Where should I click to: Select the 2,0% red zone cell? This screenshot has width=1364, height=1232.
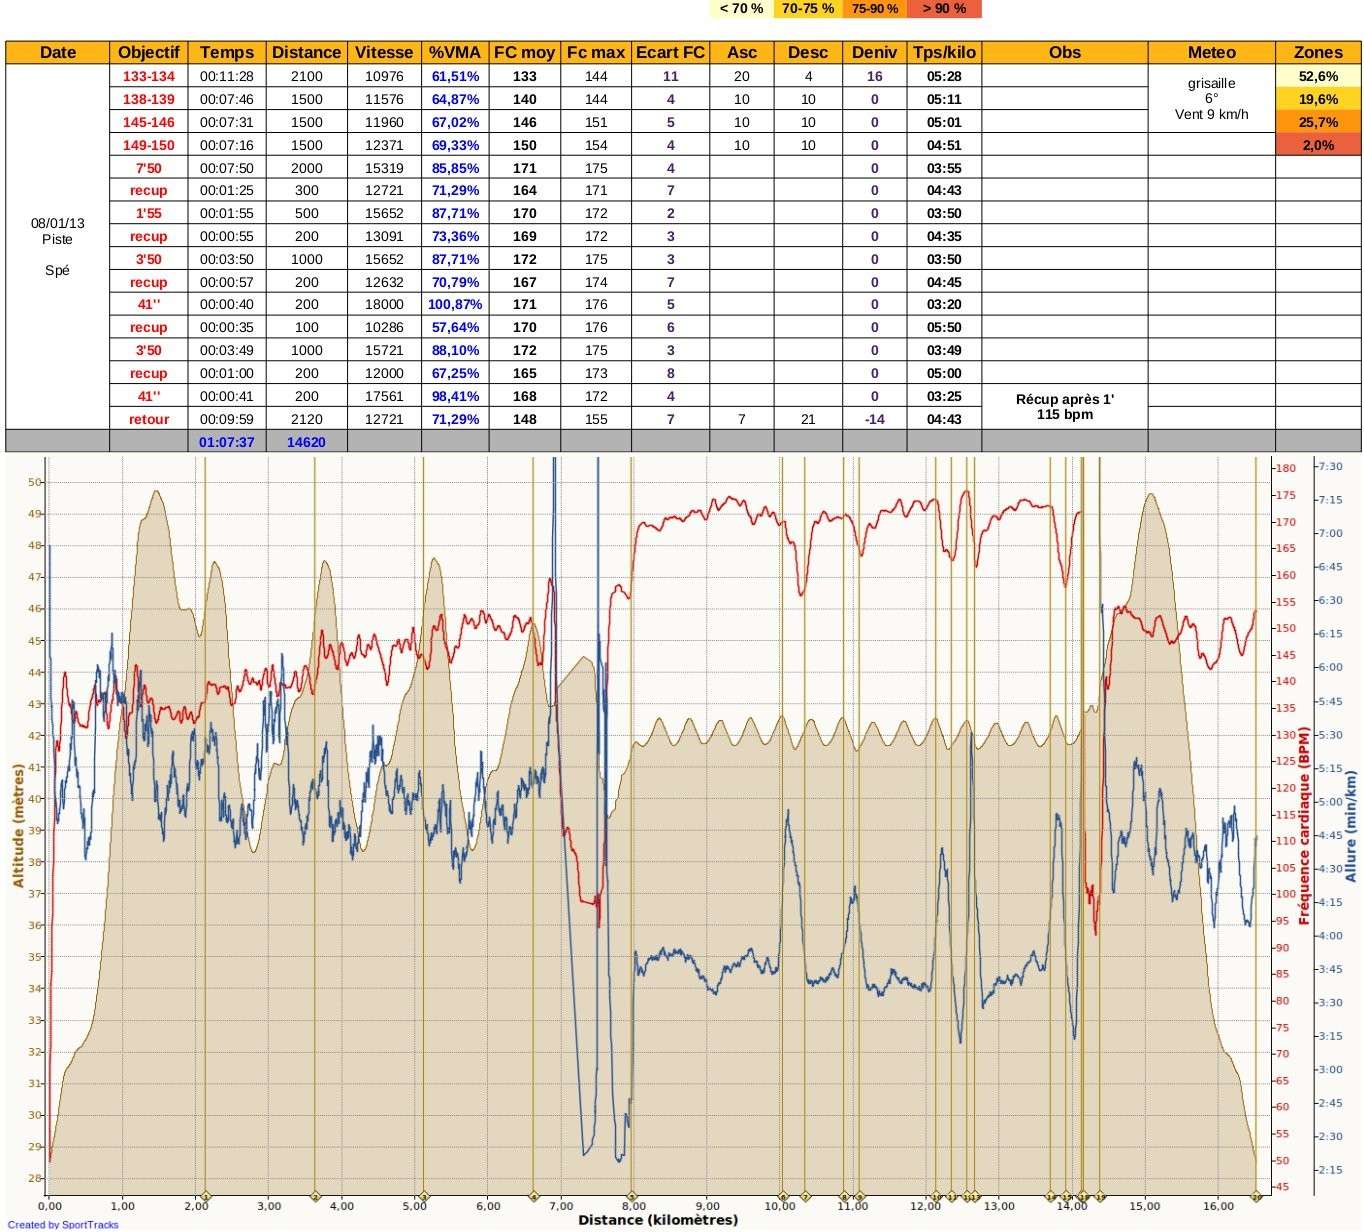[1318, 145]
